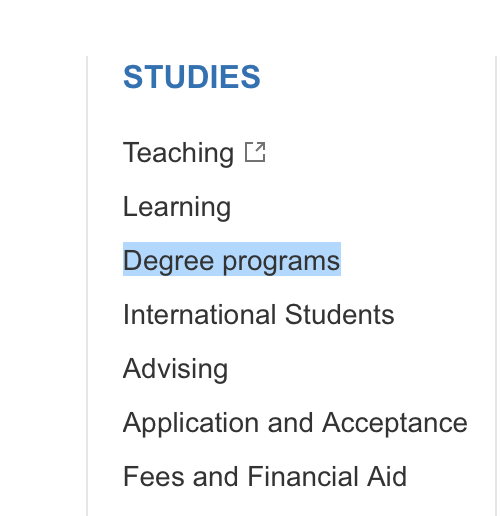Click the arrow box icon after Teaching
This screenshot has width=500, height=516.
[x=255, y=152]
